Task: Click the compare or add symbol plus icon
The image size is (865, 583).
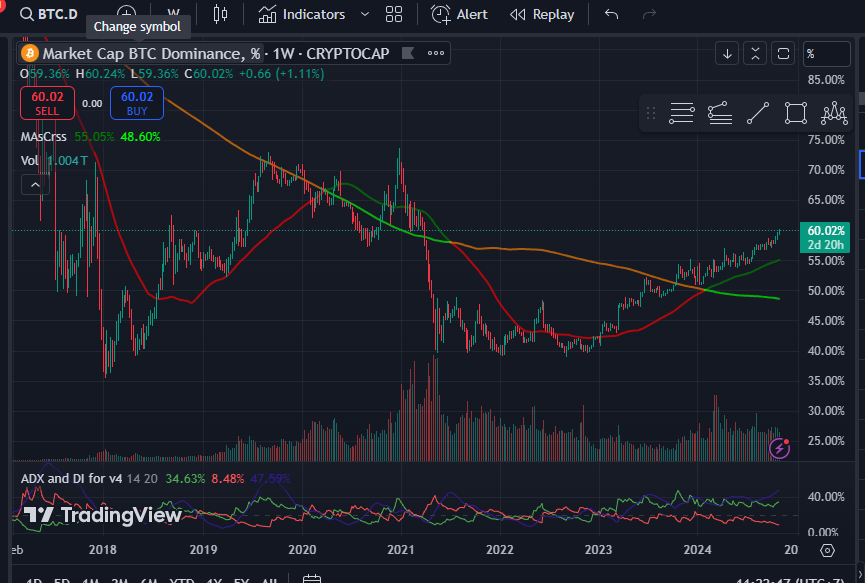Action: pyautogui.click(x=126, y=14)
